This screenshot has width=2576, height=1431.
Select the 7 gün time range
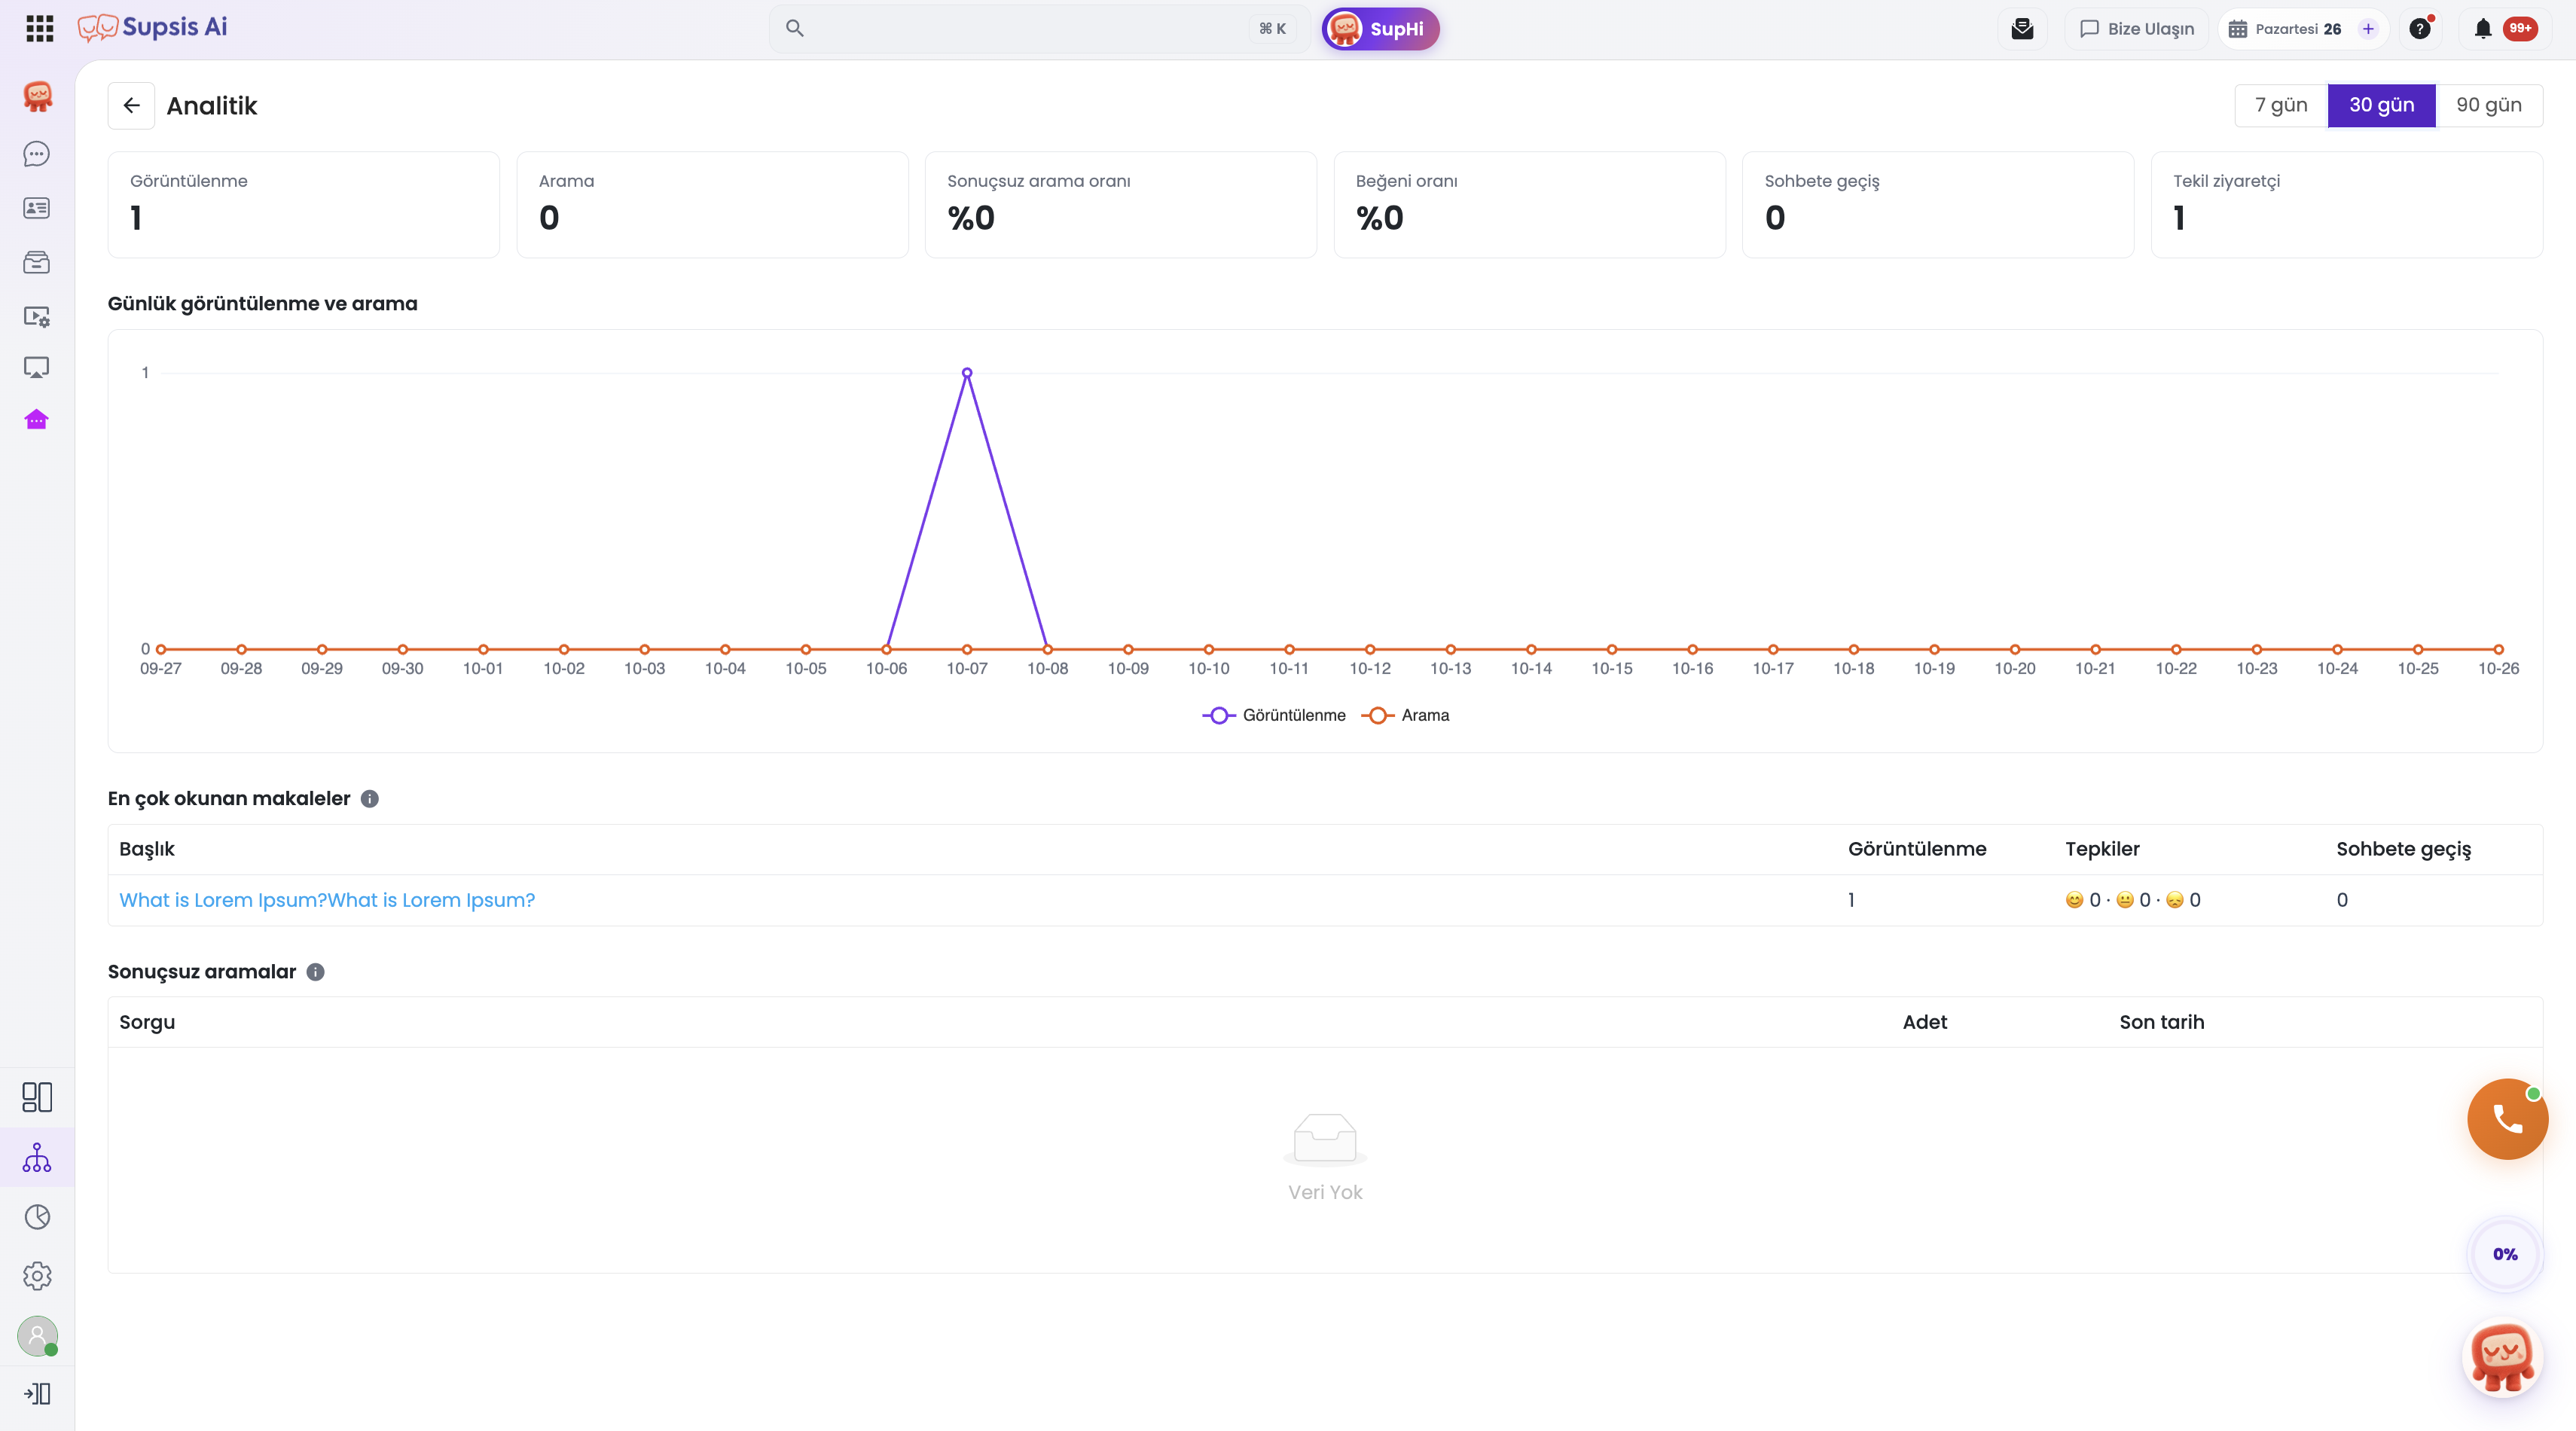(x=2281, y=105)
